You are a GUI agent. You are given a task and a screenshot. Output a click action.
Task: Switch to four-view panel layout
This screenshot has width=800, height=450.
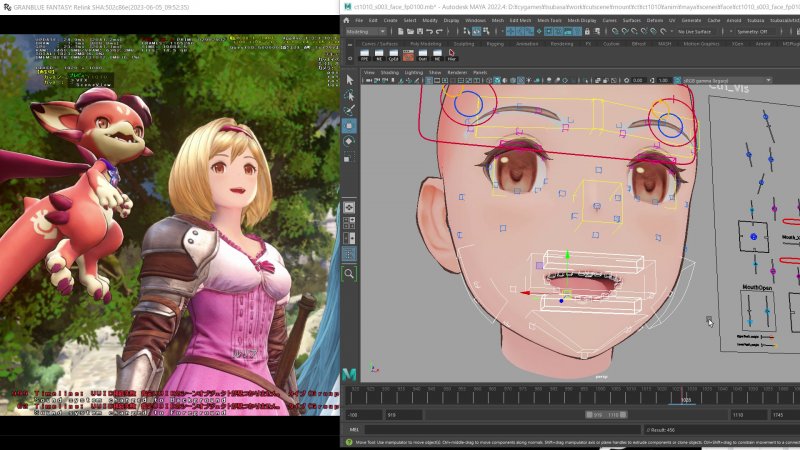click(x=349, y=223)
